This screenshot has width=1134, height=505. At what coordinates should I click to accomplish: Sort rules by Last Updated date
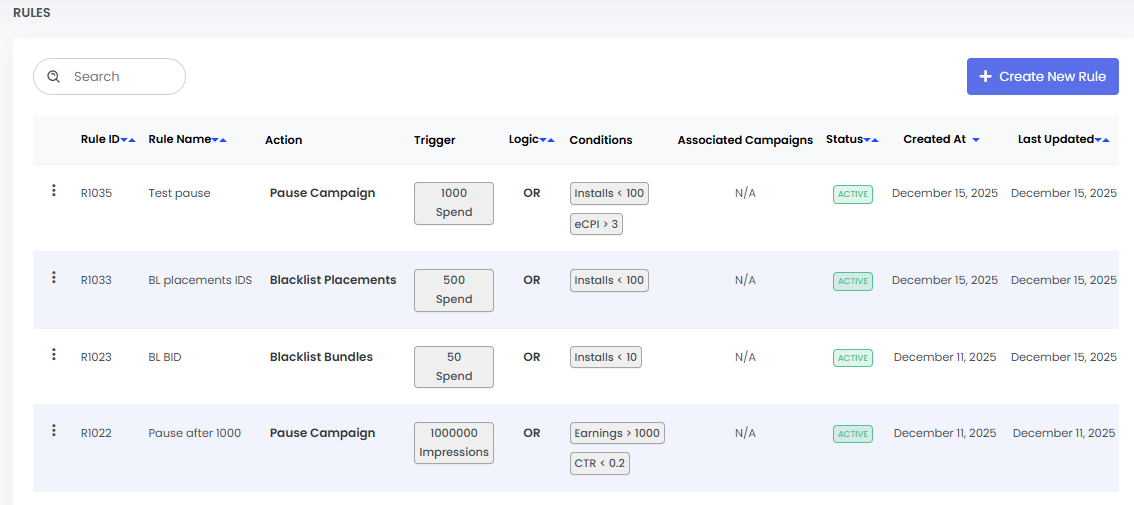(1102, 140)
